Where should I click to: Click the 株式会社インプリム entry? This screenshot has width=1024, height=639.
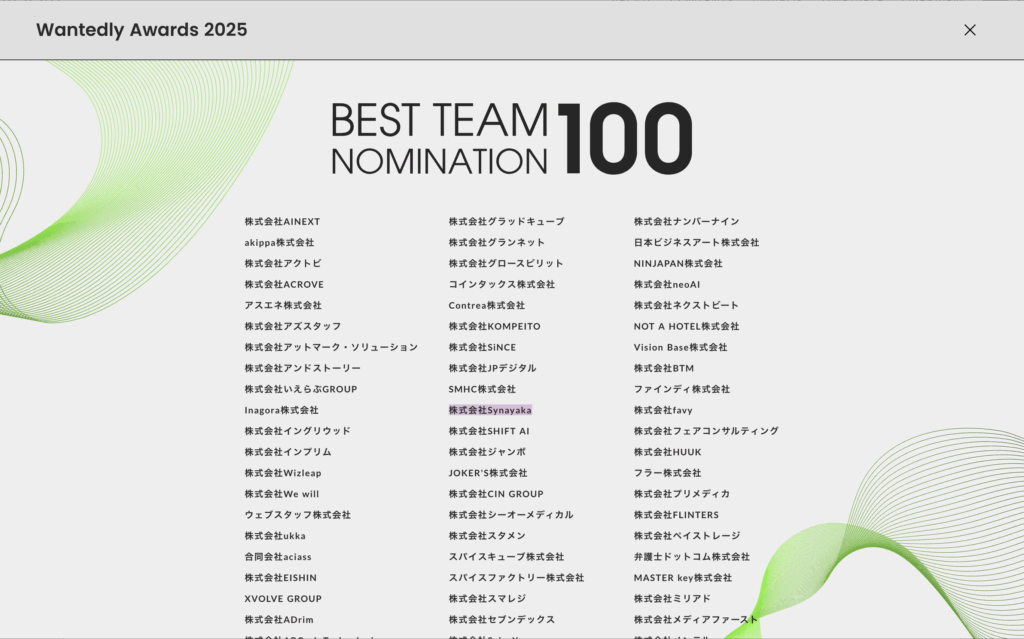(x=288, y=451)
